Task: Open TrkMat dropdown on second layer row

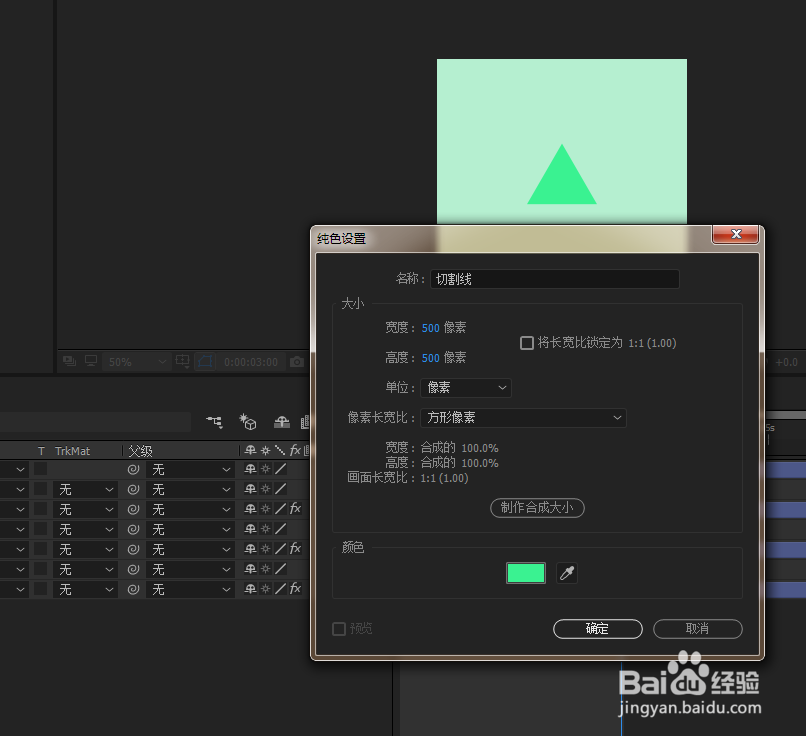Action: click(x=85, y=489)
